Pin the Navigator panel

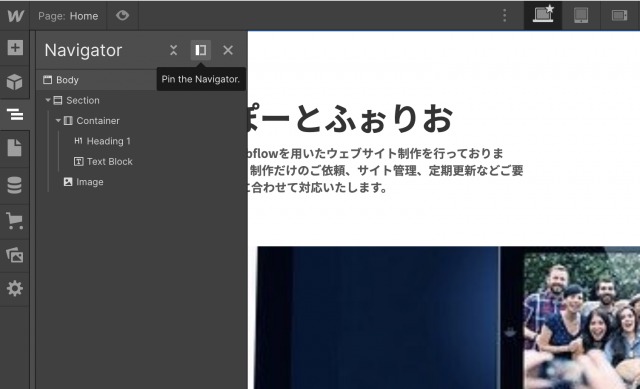[x=200, y=50]
